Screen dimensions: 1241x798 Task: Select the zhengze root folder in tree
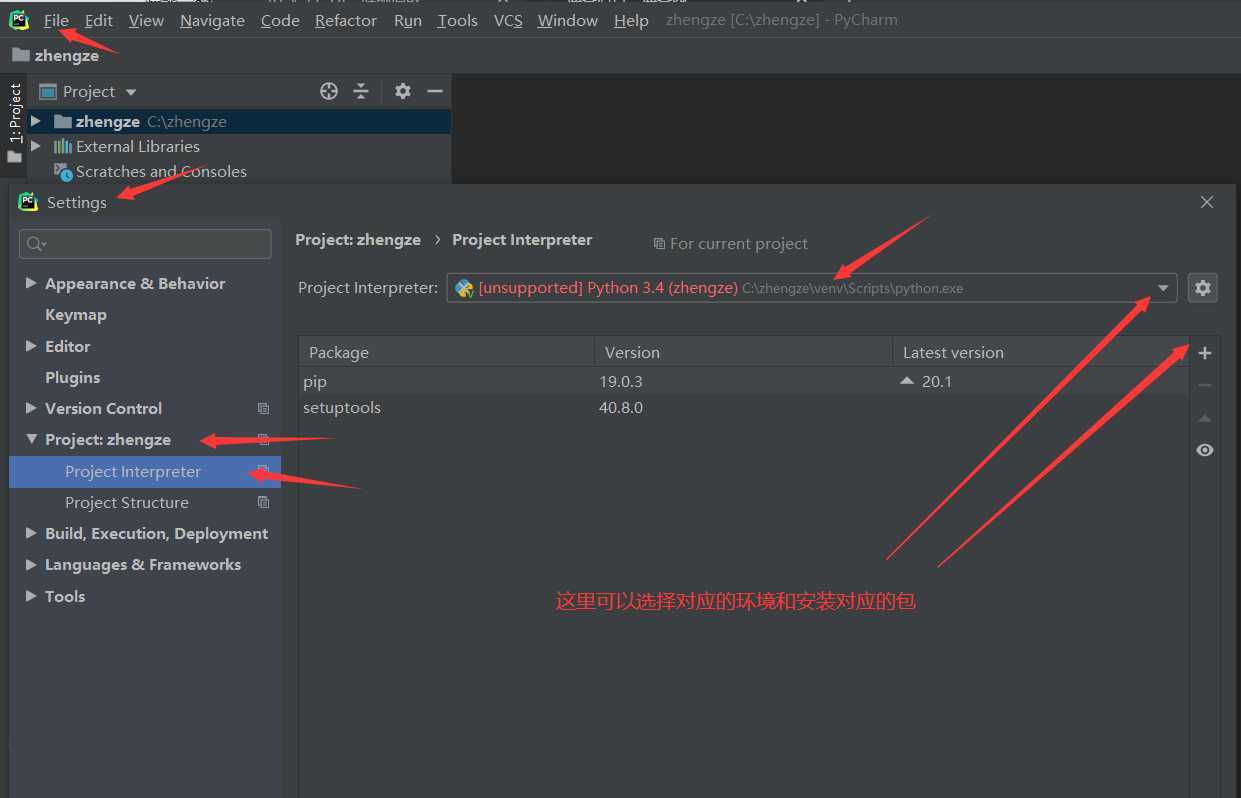click(x=240, y=121)
